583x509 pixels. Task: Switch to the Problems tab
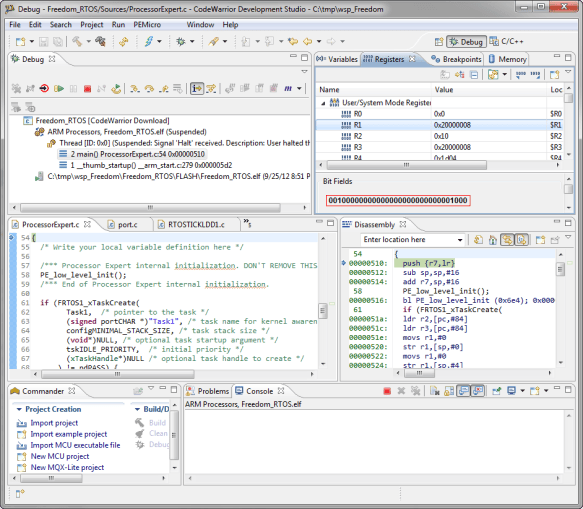[x=208, y=391]
